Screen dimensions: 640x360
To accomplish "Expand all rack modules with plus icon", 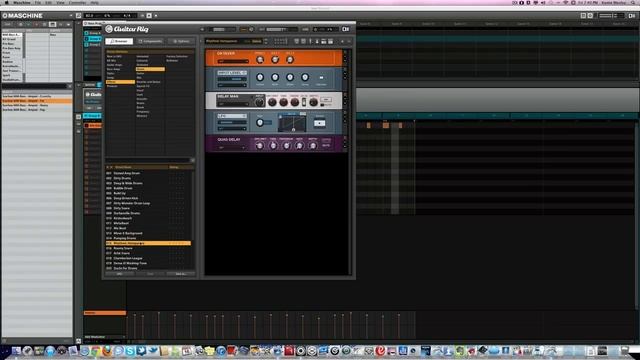I will (342, 41).
